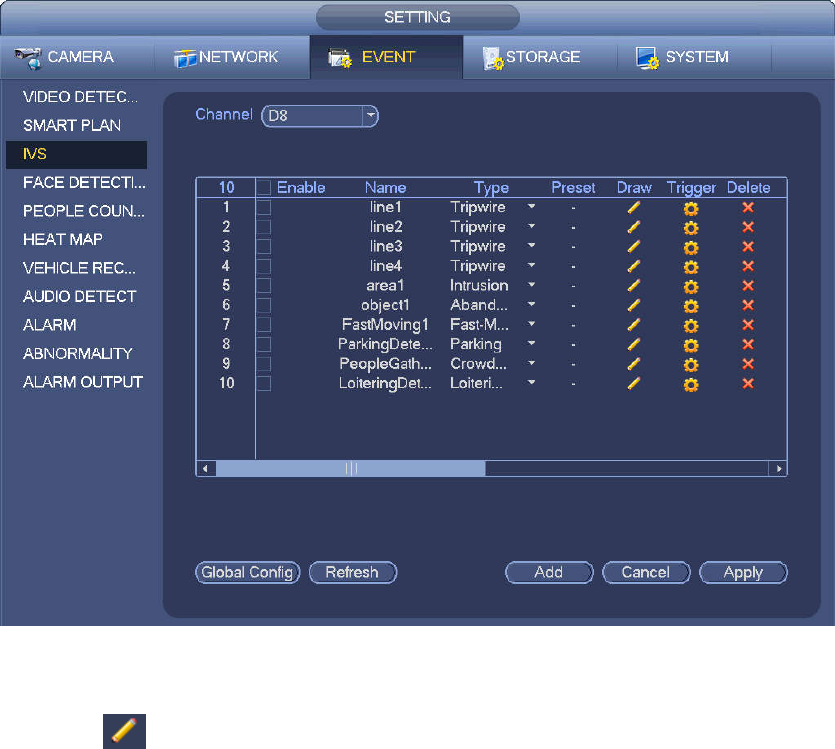
Task: Open trigger gear for line3
Action: [x=691, y=248]
